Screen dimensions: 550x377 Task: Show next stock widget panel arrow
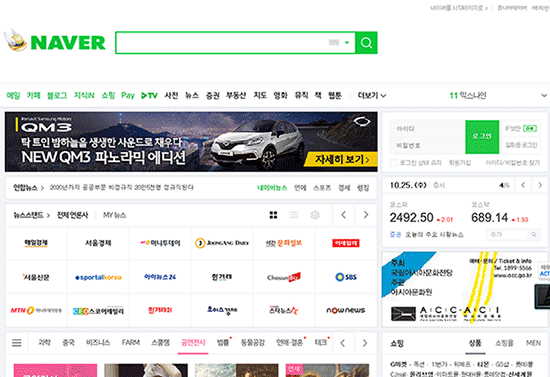540,185
